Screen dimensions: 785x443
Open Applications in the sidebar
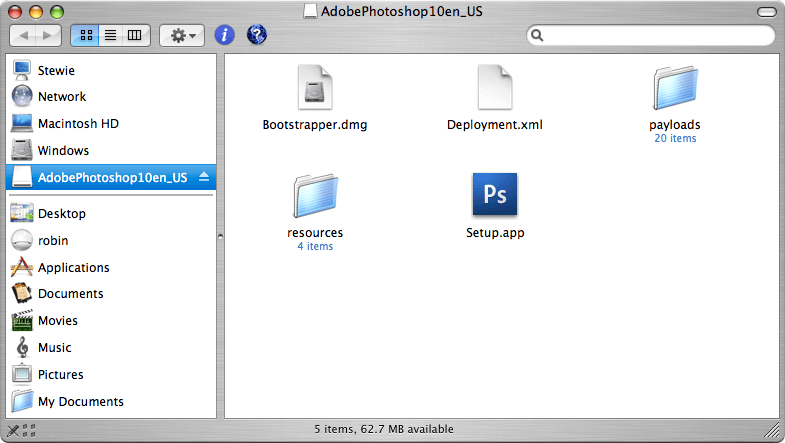pyautogui.click(x=111, y=267)
